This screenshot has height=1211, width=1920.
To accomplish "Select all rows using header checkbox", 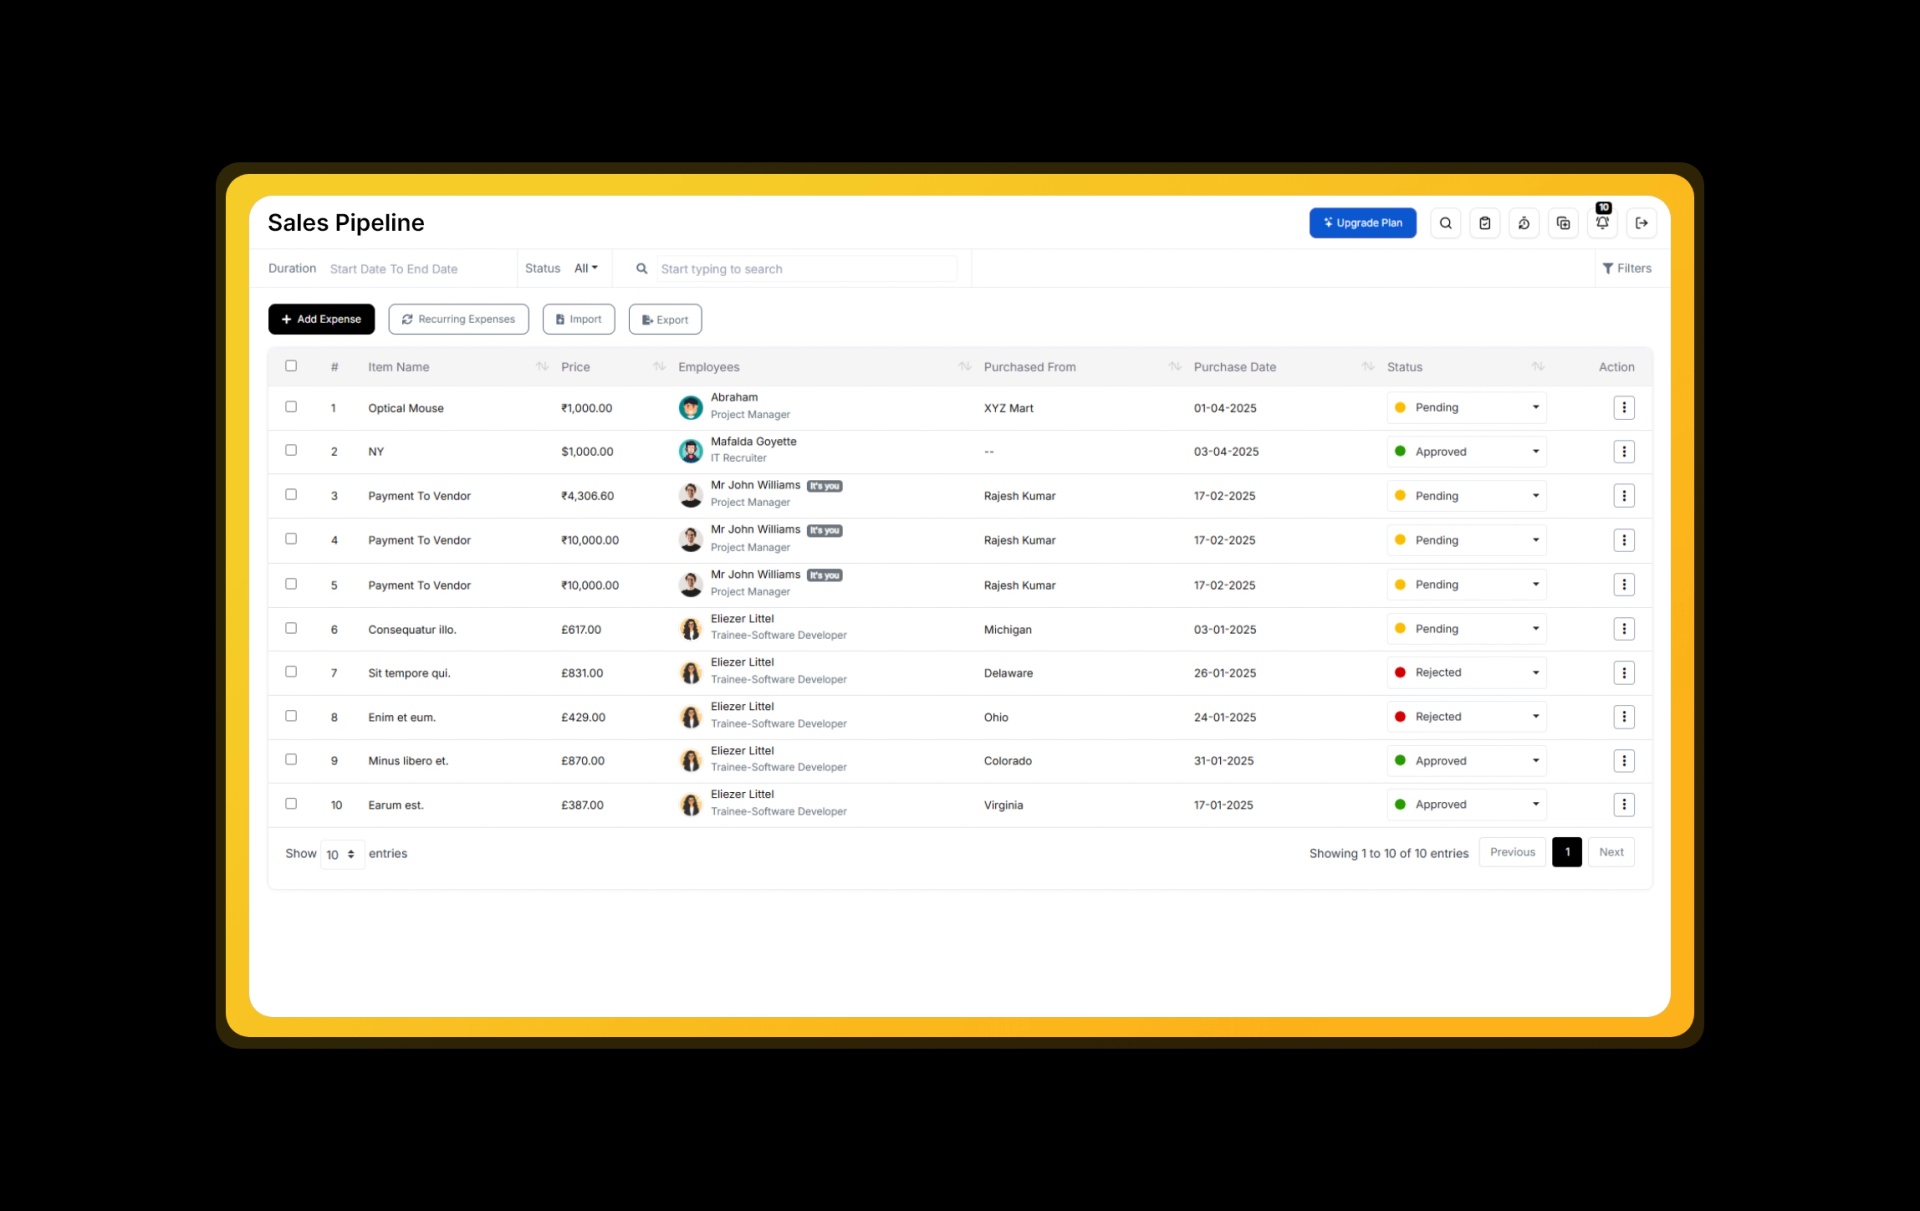I will pyautogui.click(x=291, y=366).
